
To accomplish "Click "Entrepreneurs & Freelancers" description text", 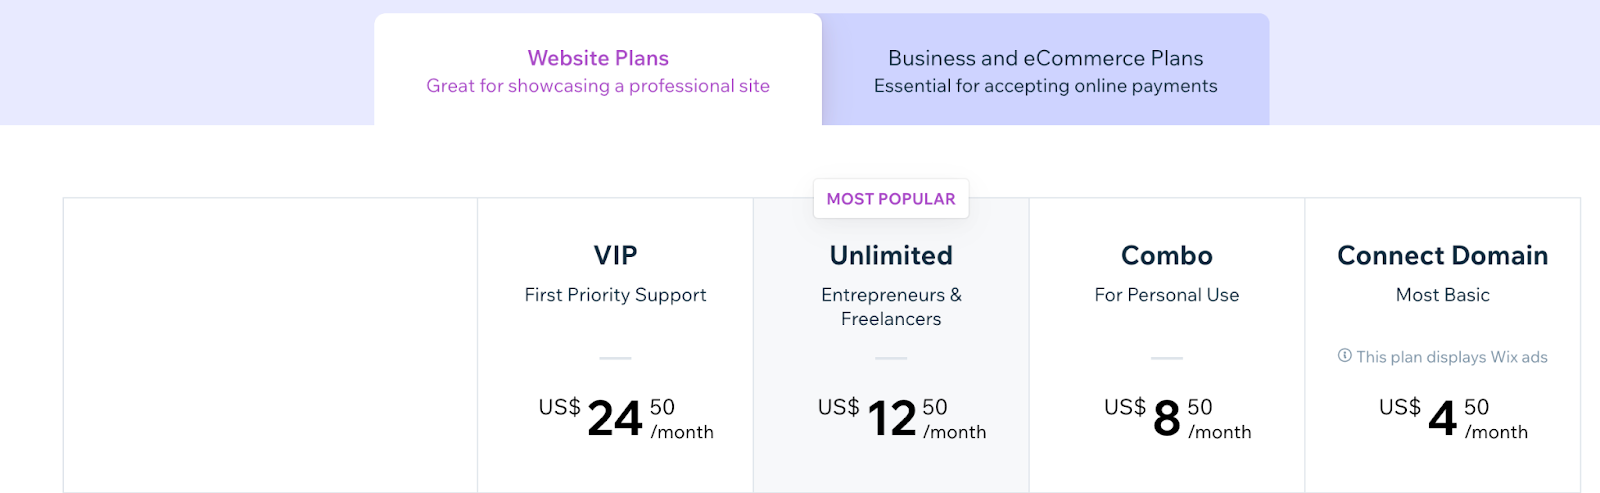I will [891, 307].
